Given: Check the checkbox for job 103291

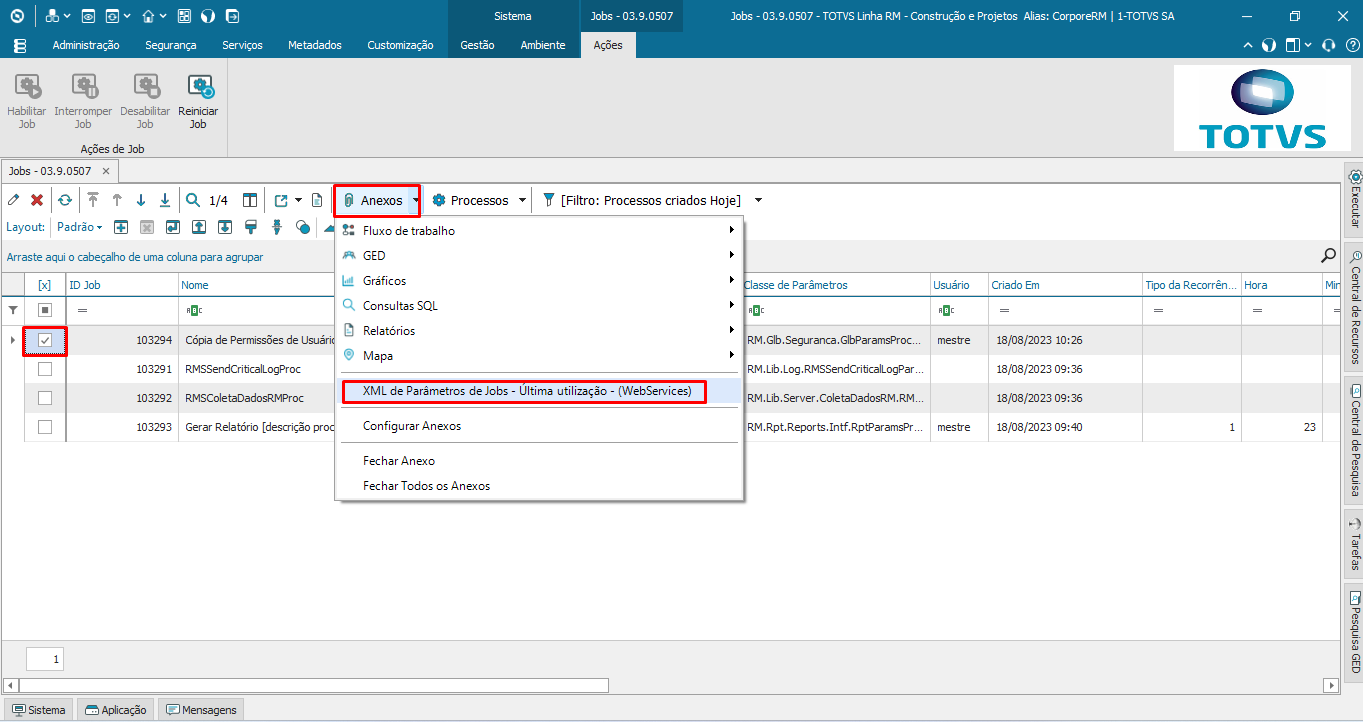Looking at the screenshot, I should (x=45, y=369).
